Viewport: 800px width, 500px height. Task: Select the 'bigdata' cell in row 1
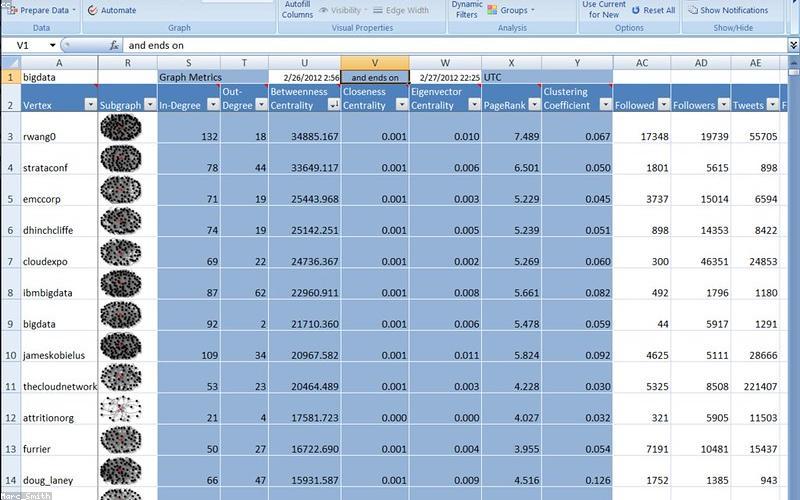tap(59, 77)
